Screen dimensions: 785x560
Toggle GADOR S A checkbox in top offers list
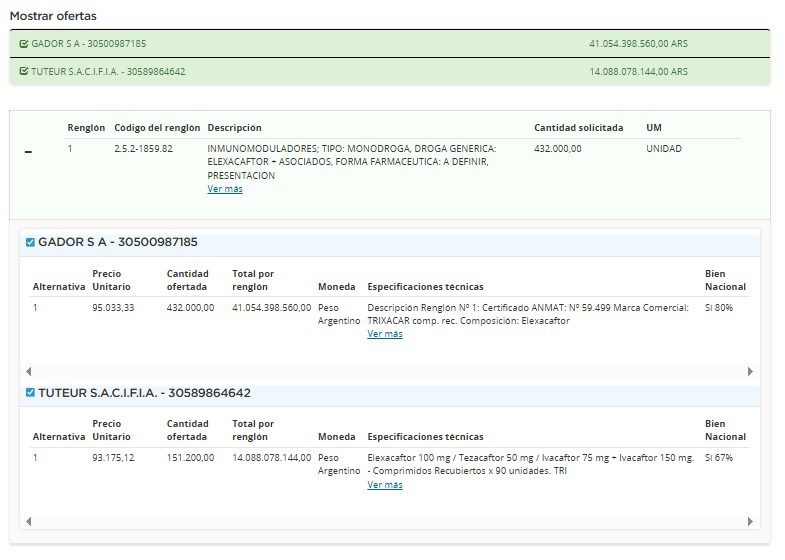click(24, 44)
